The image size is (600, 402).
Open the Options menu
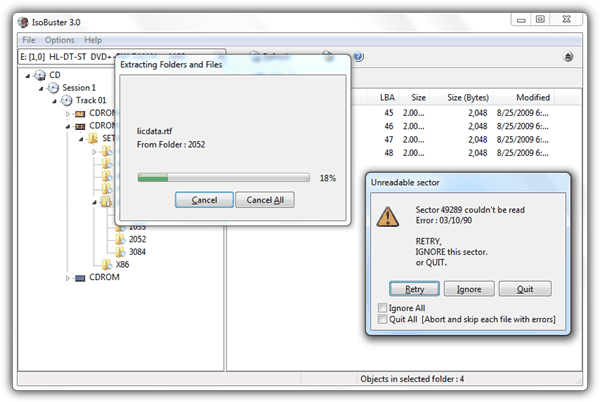pos(60,40)
